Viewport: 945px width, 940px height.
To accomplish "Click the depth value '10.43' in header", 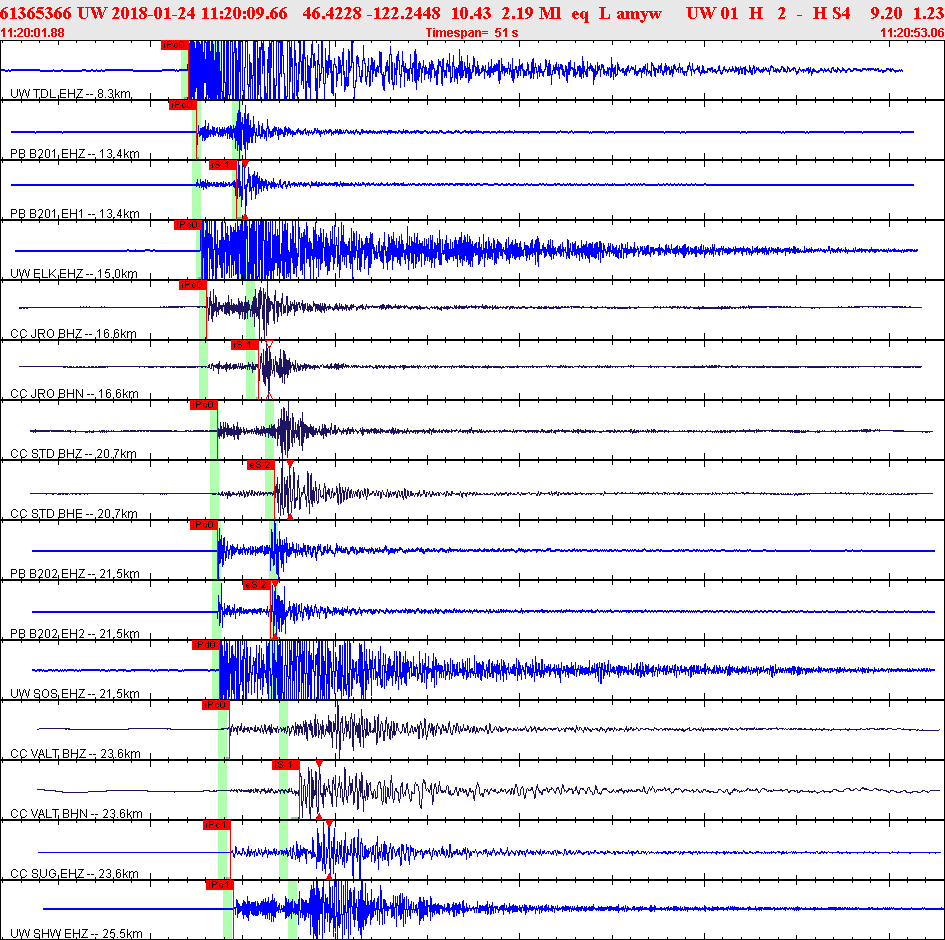I will click(471, 13).
